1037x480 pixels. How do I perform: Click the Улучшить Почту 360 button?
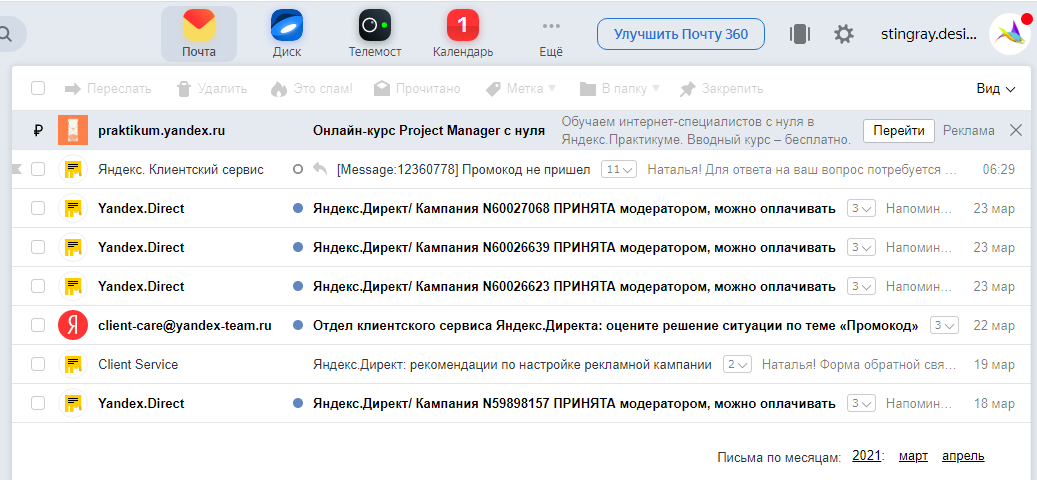[681, 34]
